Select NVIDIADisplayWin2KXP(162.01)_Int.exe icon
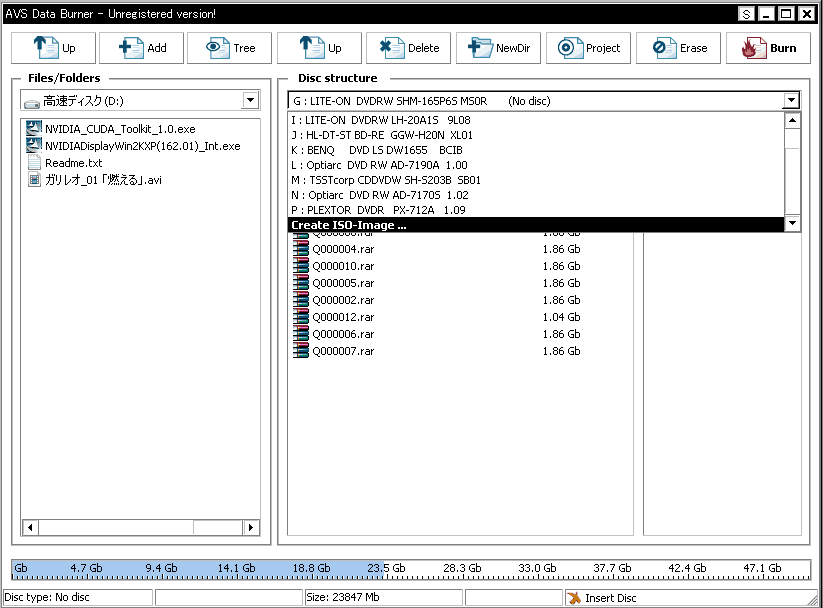The width and height of the screenshot is (823, 608). 34,145
